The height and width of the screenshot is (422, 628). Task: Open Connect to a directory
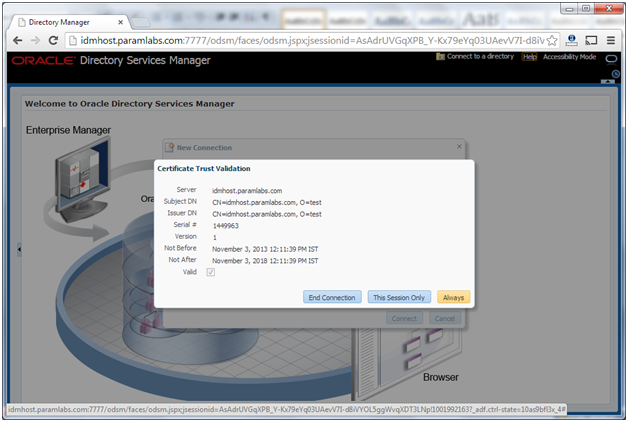click(480, 56)
